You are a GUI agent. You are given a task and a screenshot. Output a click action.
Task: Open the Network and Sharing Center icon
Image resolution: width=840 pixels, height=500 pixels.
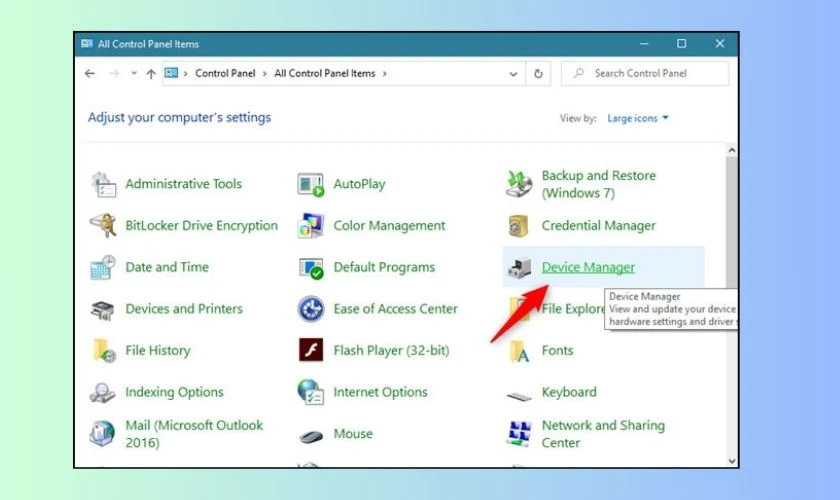point(519,434)
